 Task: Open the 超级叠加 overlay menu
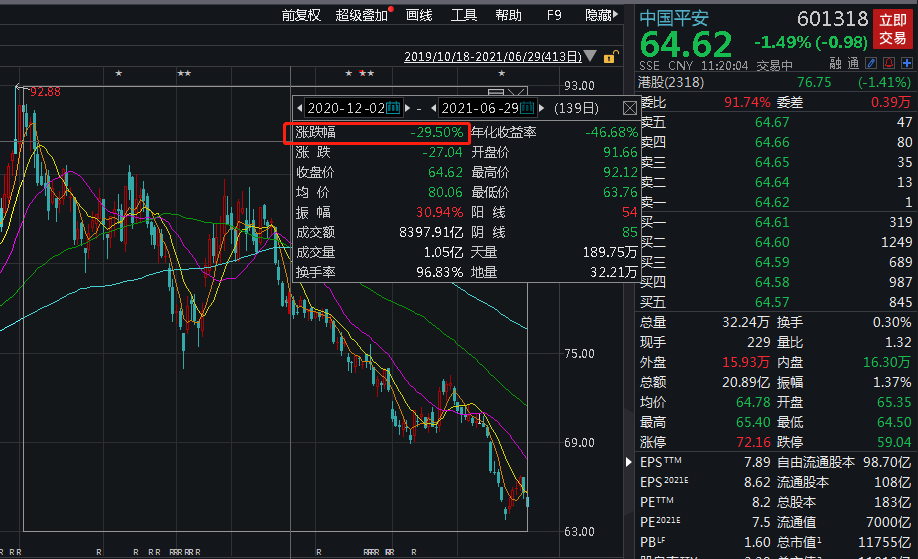point(361,15)
